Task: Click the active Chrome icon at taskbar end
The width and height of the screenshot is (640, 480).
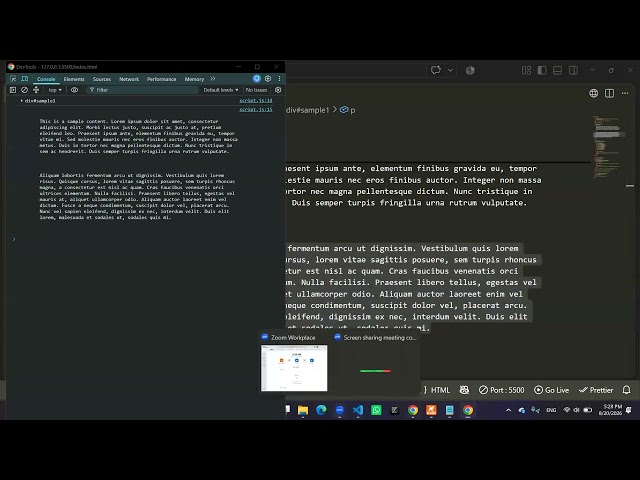Action: 468,410
